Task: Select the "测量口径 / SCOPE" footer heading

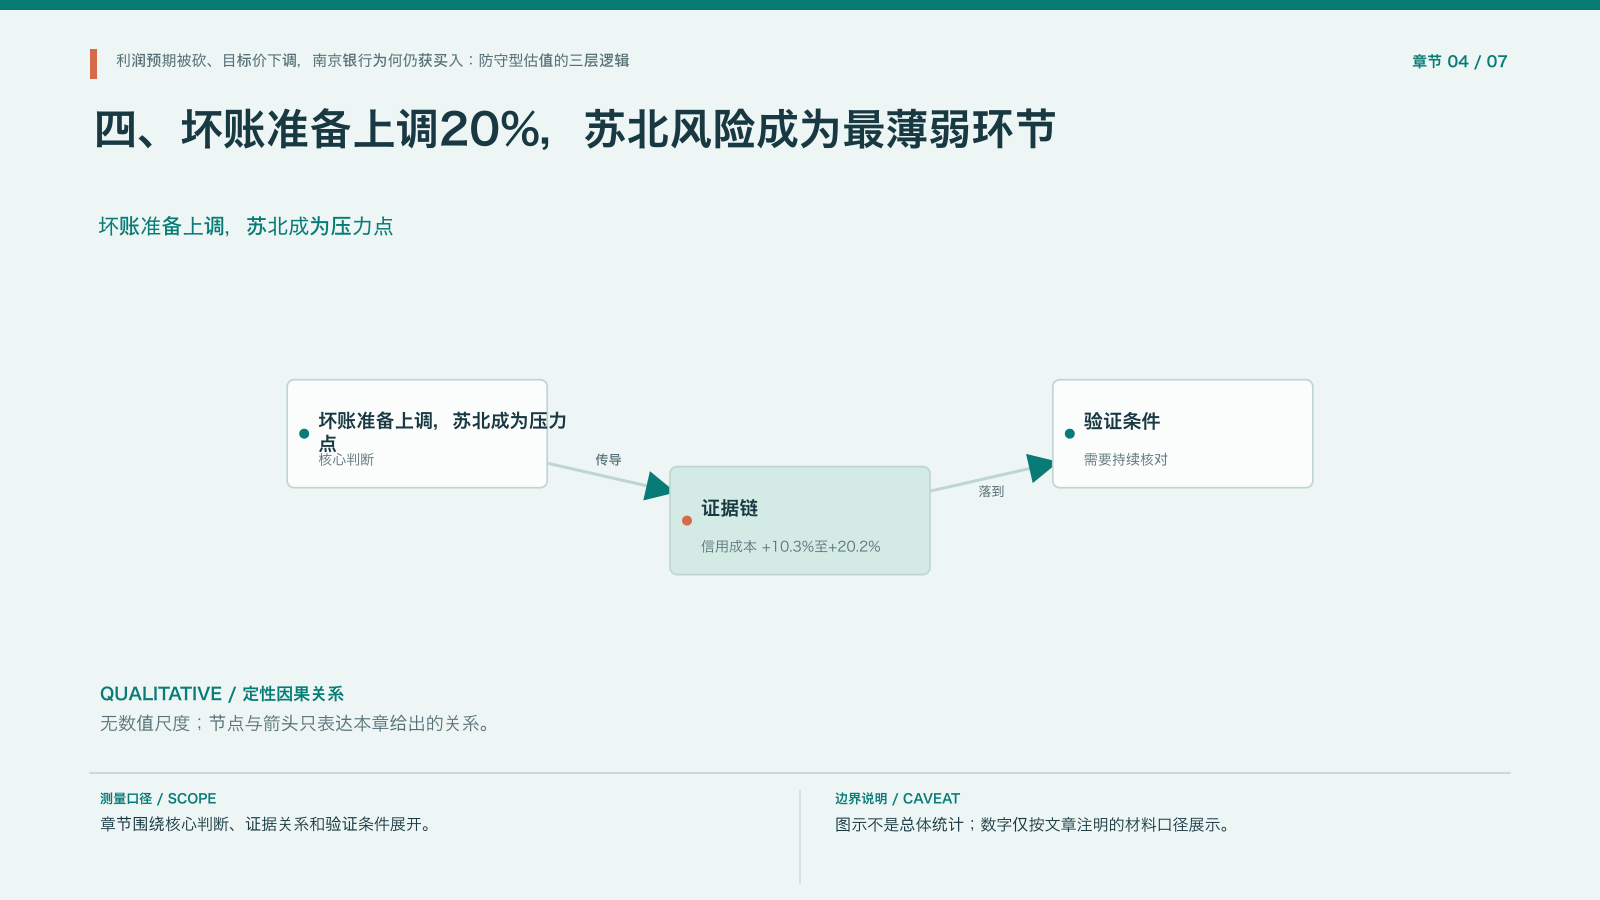Action: [x=158, y=798]
